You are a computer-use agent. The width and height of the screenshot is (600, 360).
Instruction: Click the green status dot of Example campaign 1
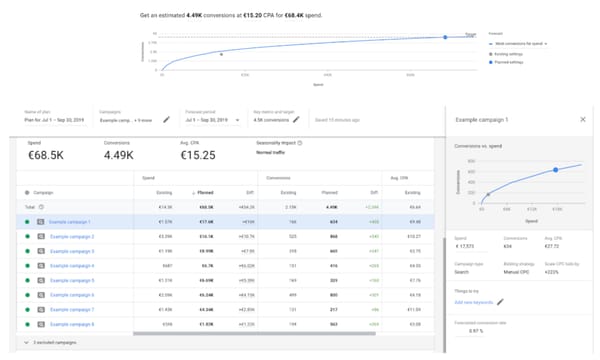[27, 222]
